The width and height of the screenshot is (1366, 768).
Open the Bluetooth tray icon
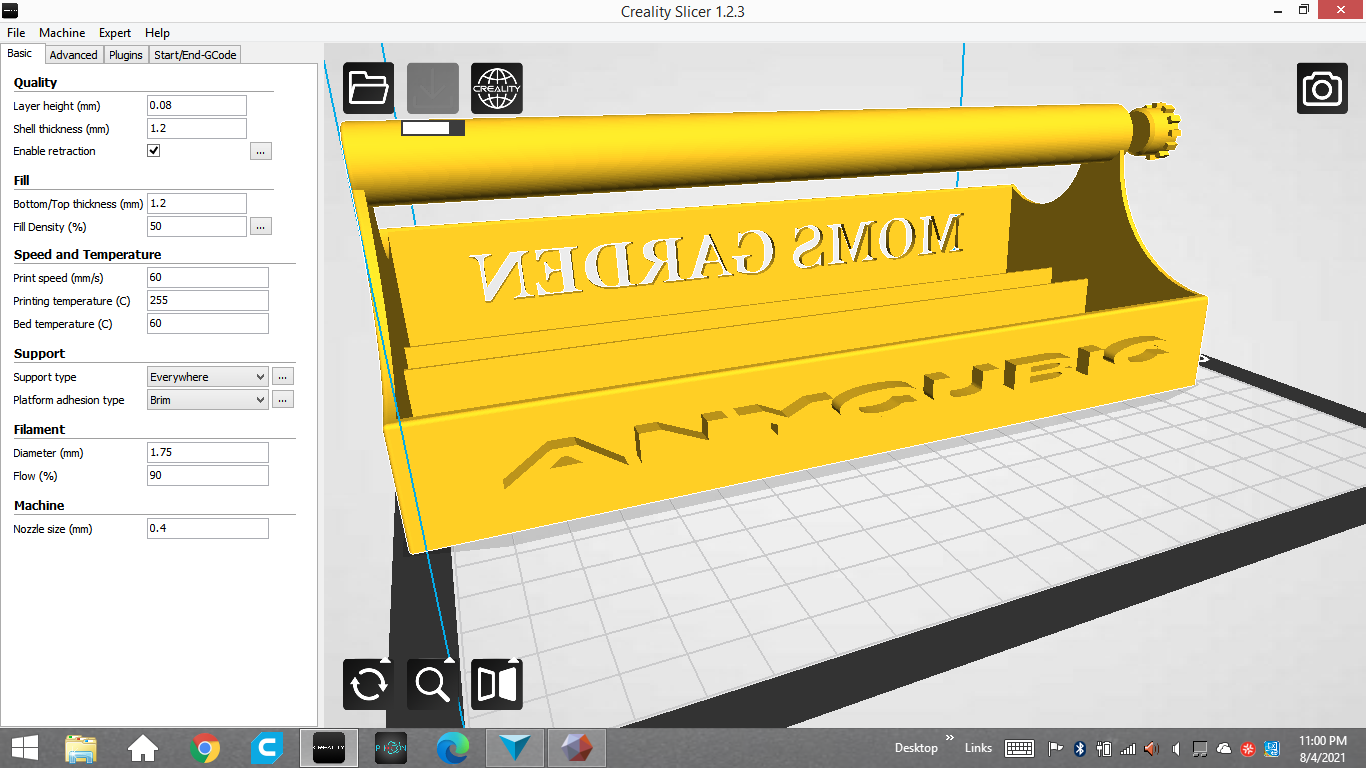1080,748
